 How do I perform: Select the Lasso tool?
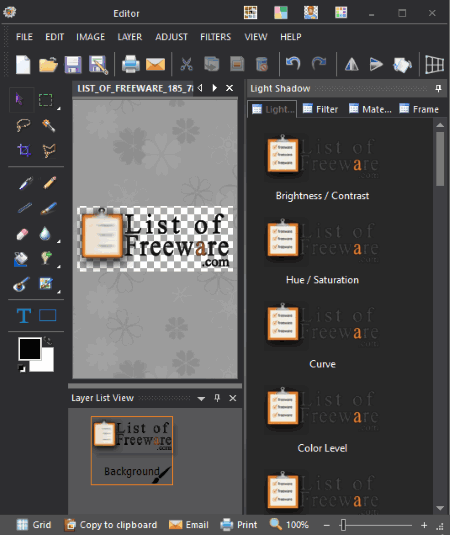coord(23,125)
